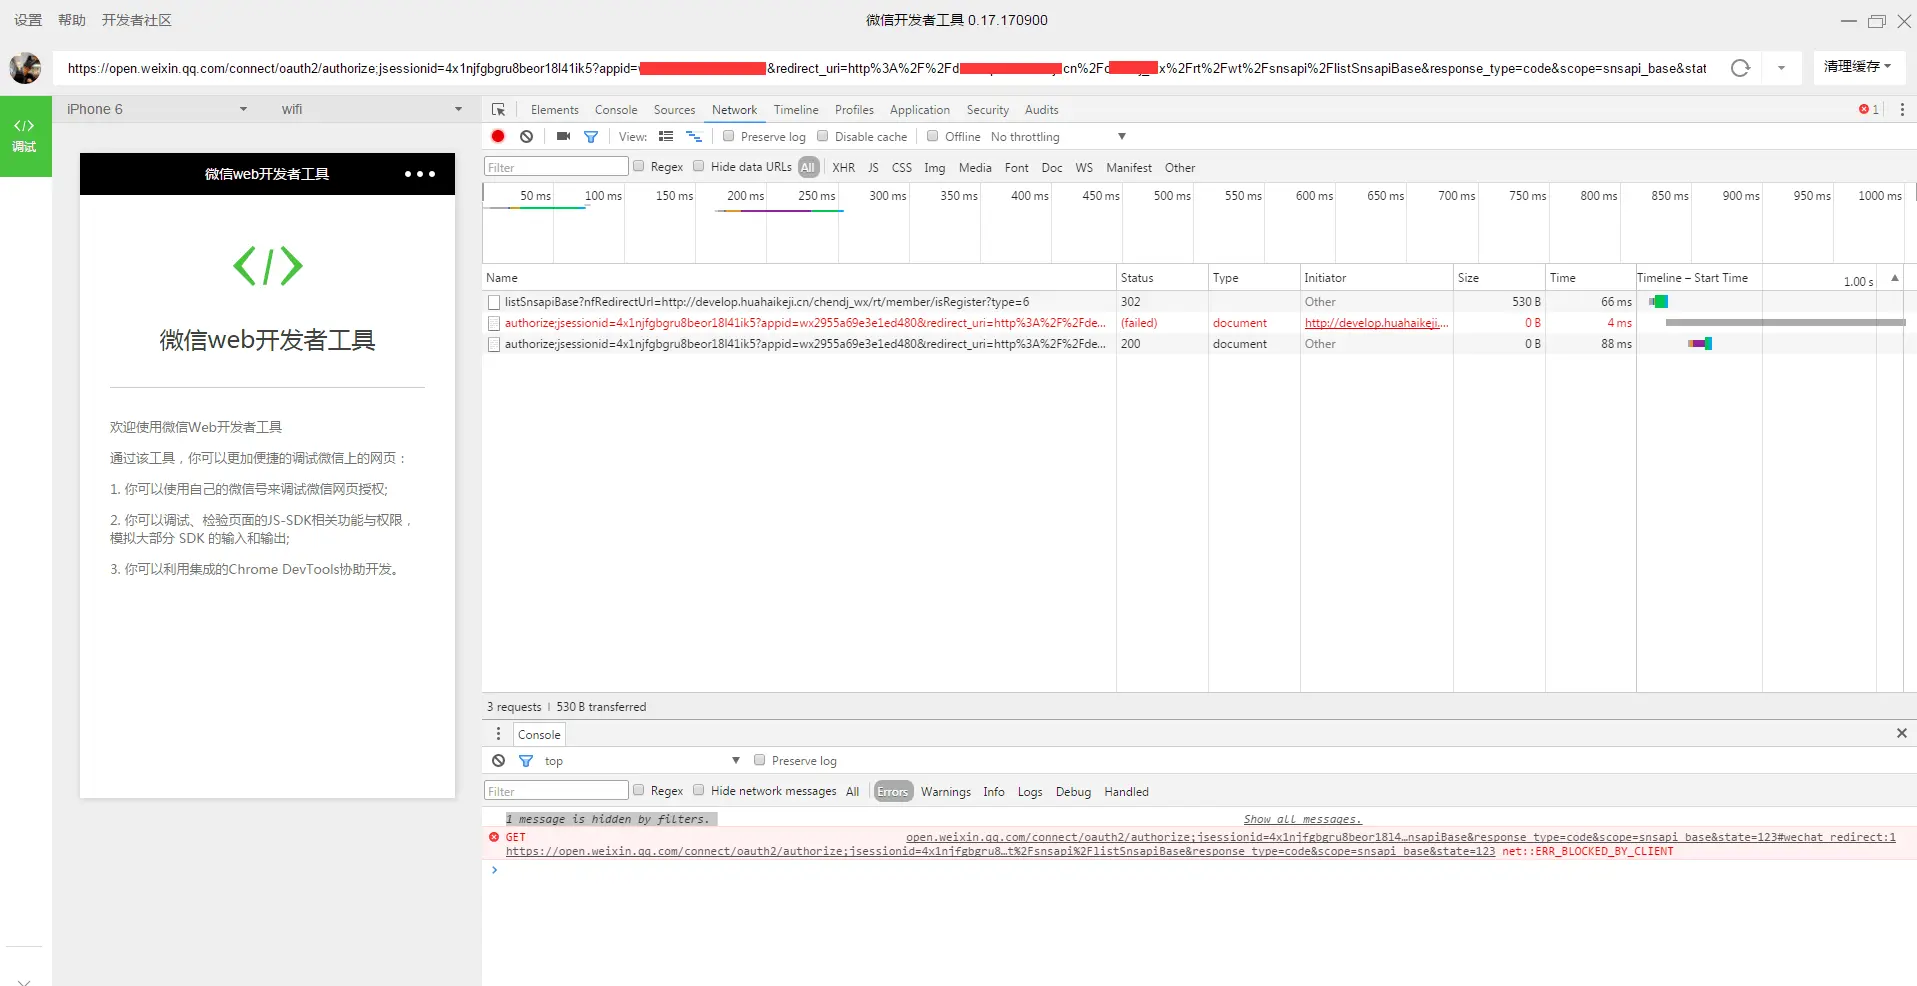
Task: Select the failed authorize request row
Action: [1192, 323]
